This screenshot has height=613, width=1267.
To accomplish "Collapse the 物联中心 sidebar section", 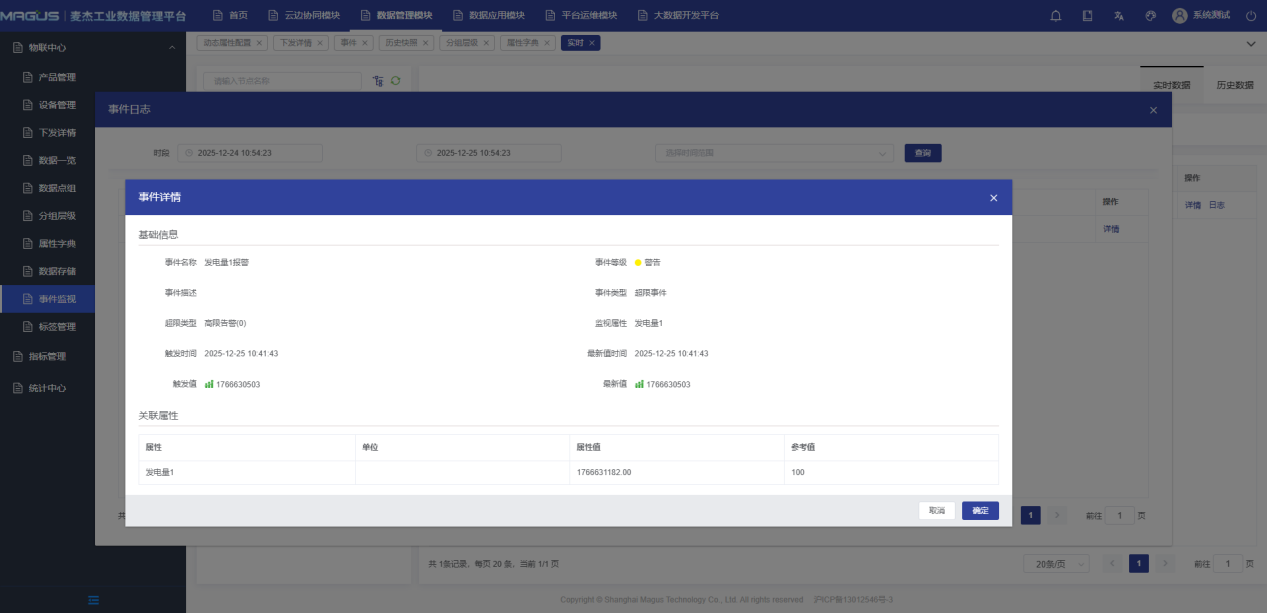I will click(171, 47).
